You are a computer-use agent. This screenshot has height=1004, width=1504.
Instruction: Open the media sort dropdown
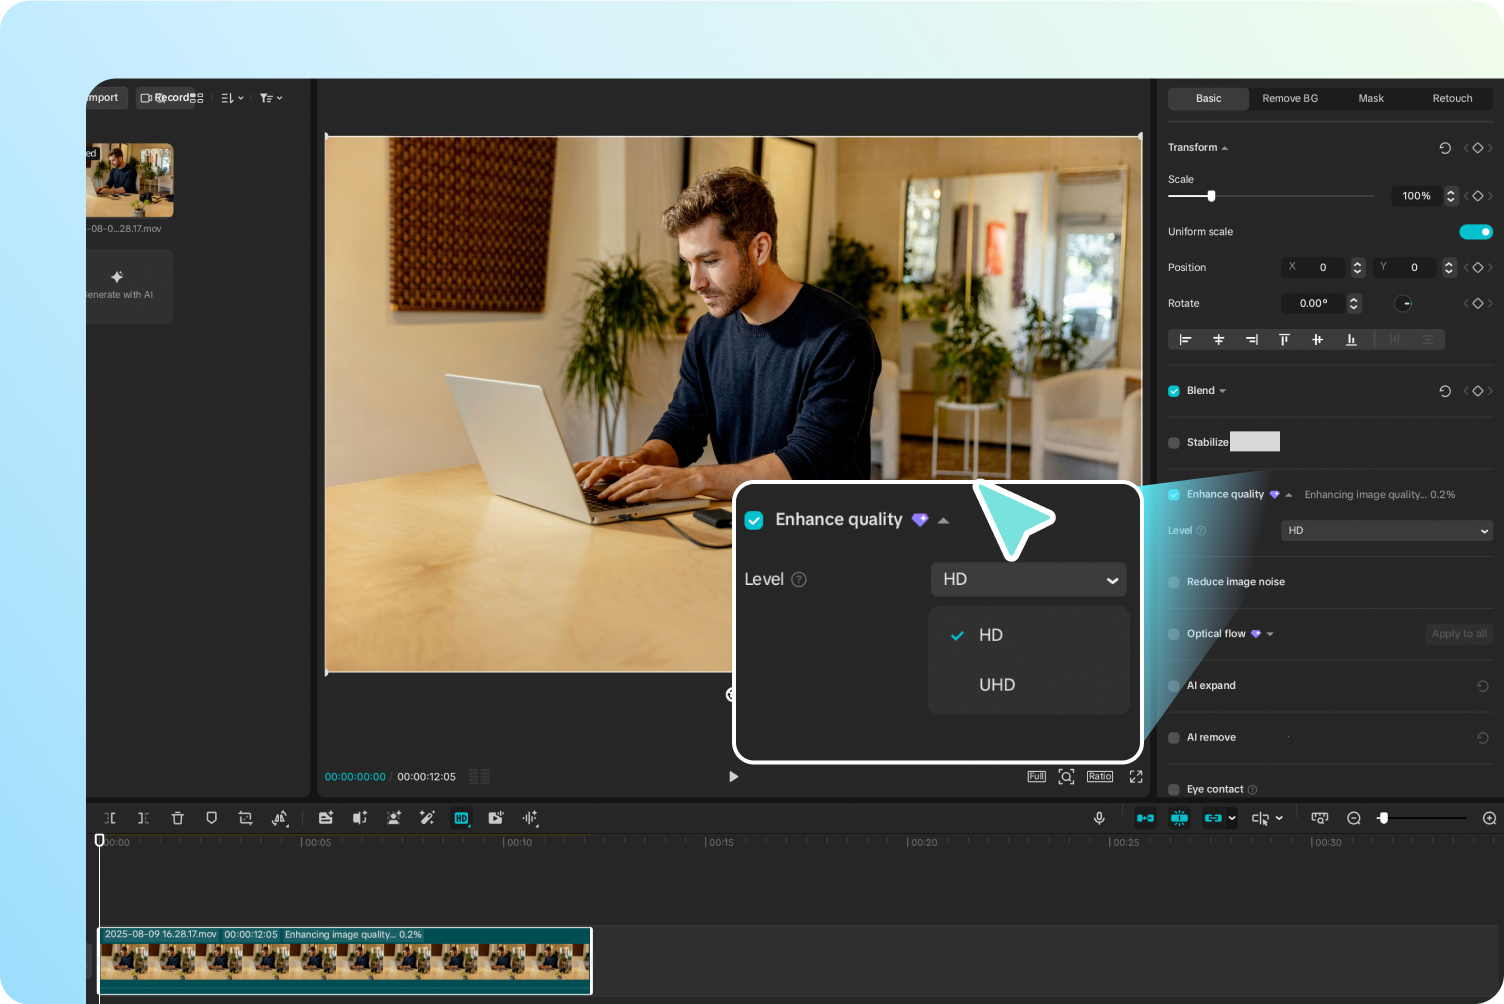tap(232, 98)
